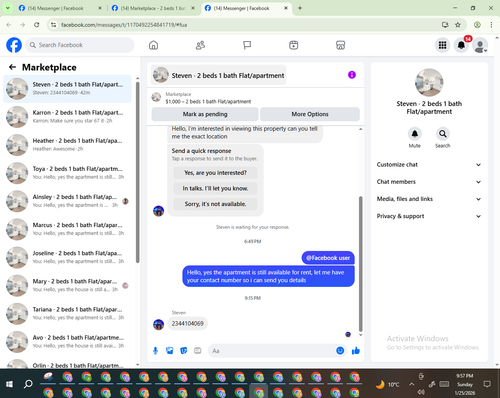Screen dimensions: 500x398
Task: Open the account profile avatar menu
Action: click(480, 45)
